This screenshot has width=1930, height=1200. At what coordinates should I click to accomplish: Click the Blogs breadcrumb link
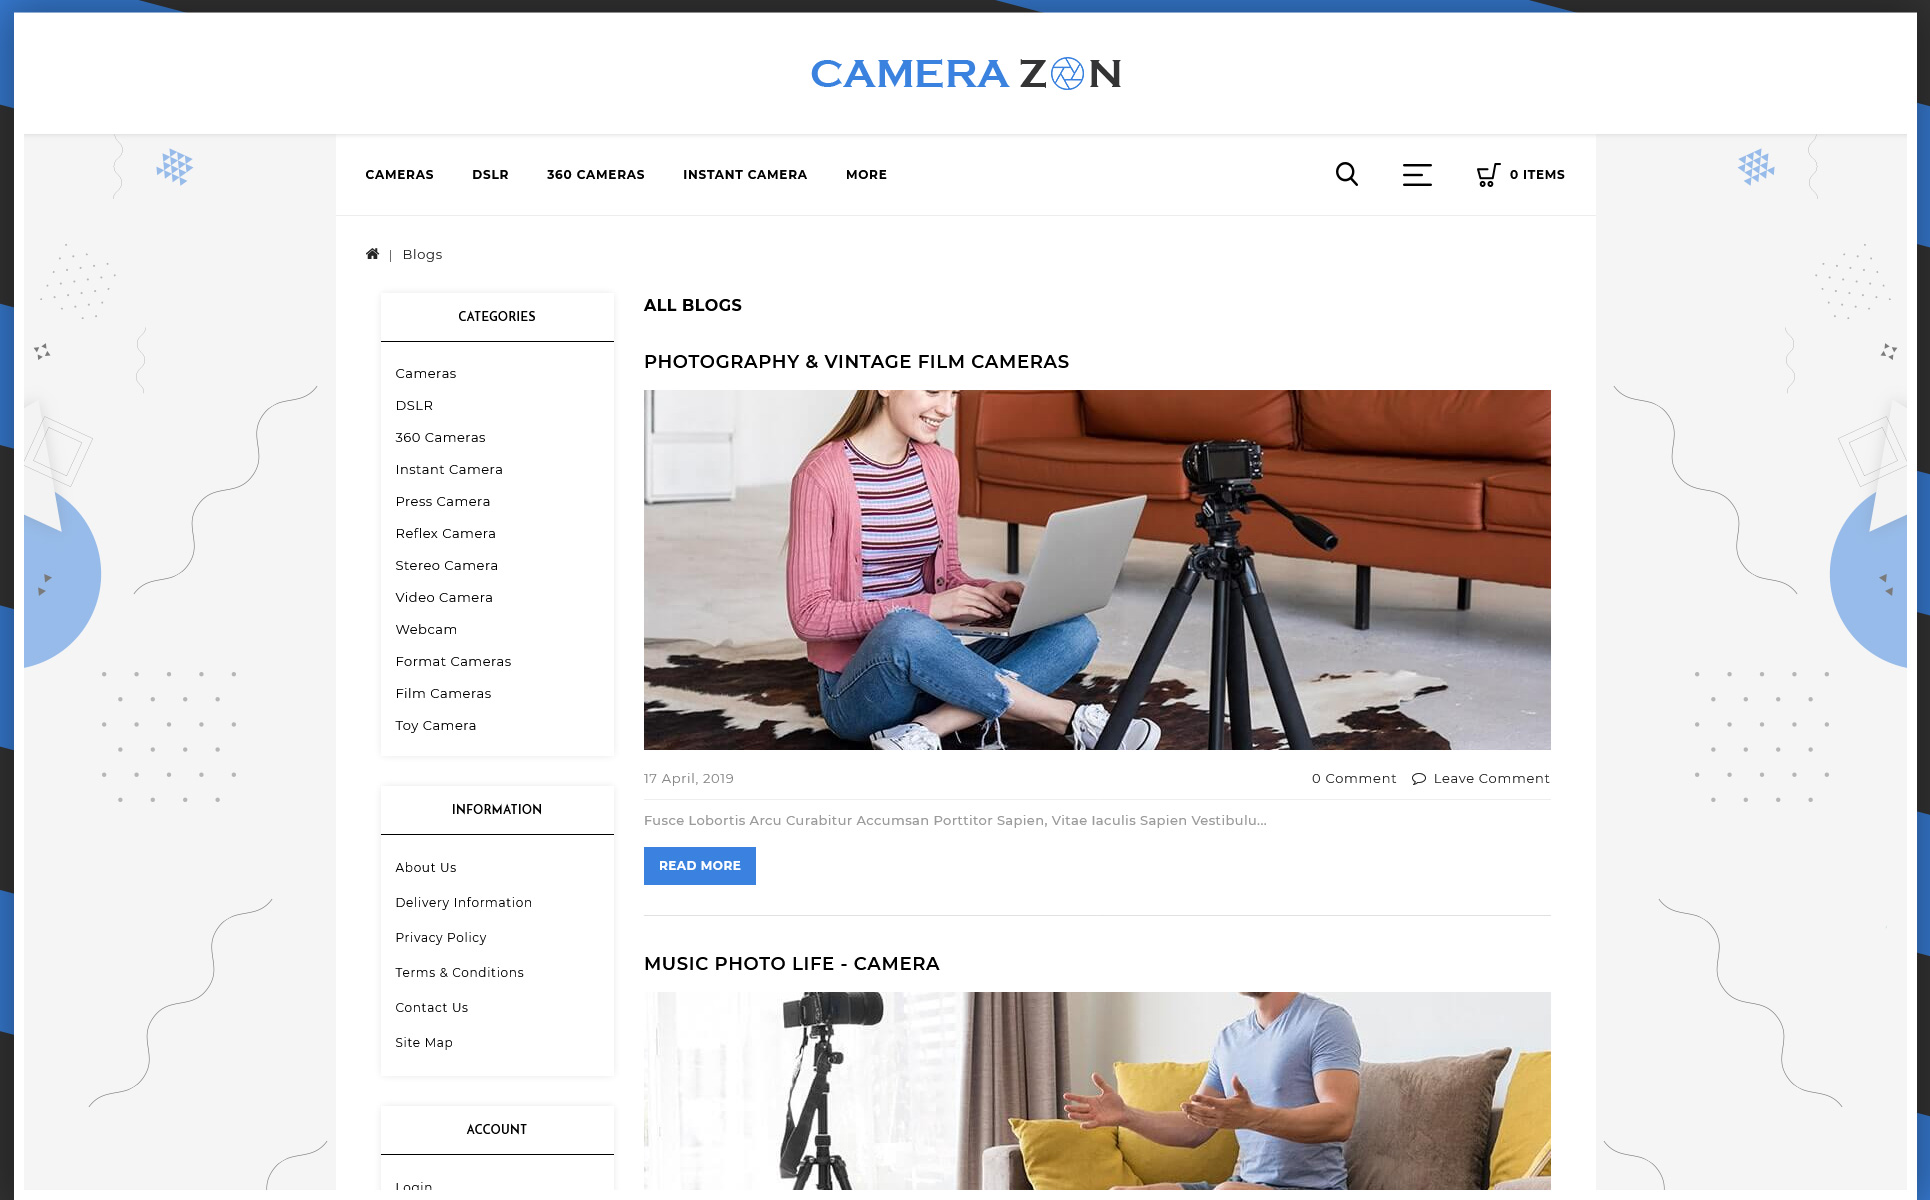[x=422, y=255]
